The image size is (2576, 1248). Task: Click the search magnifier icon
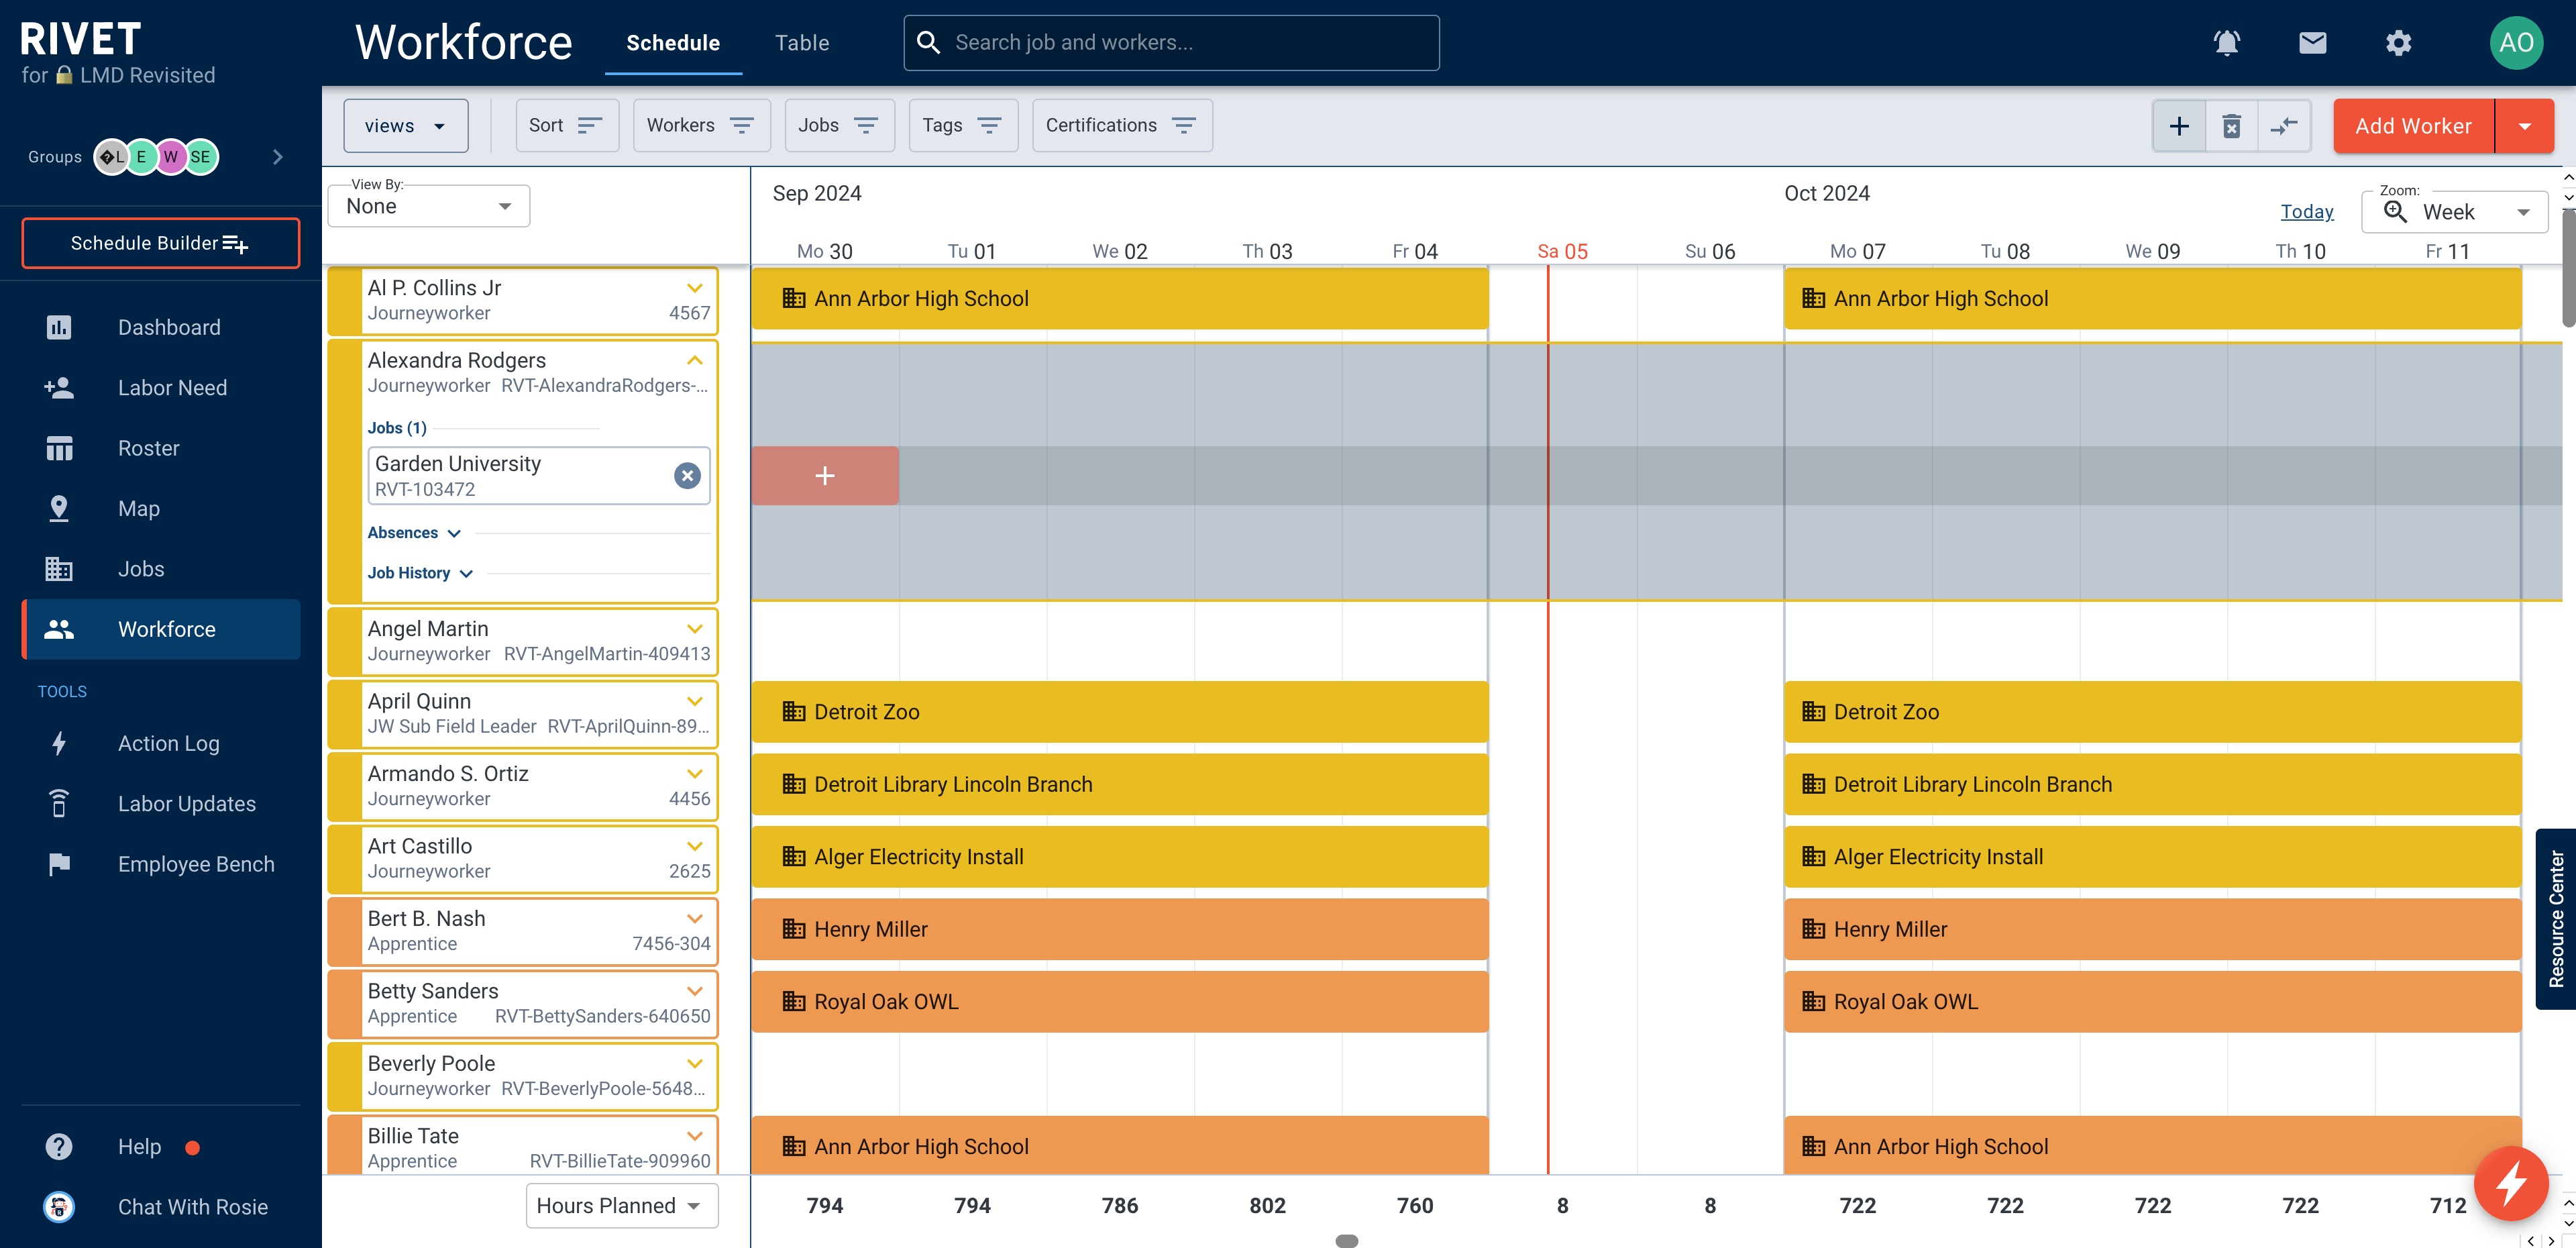[x=928, y=42]
